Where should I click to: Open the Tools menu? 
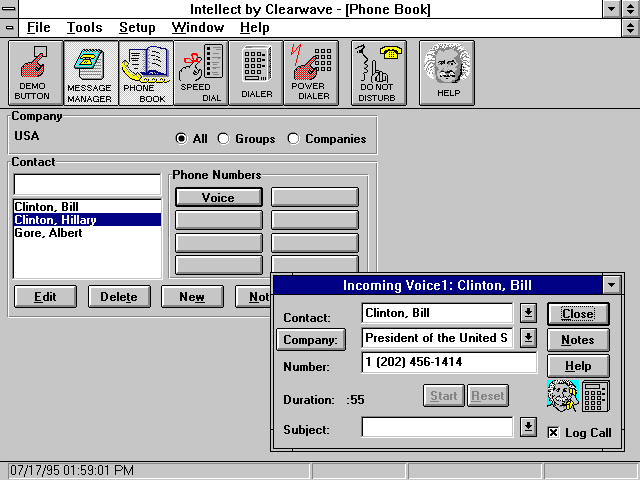coord(84,27)
